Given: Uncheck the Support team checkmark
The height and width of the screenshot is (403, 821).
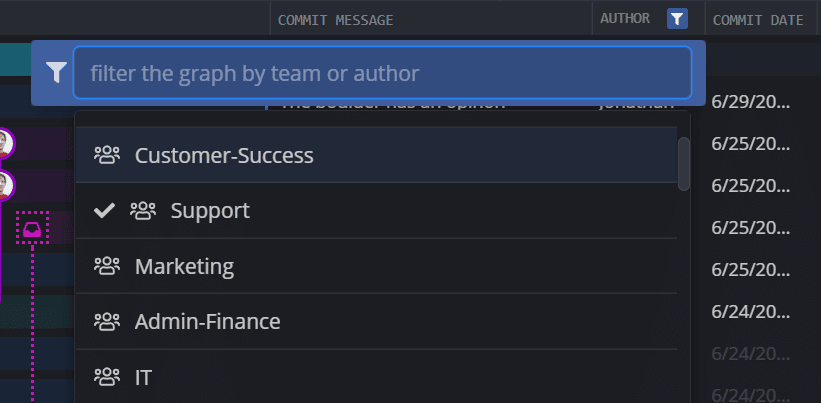Looking at the screenshot, I should [x=103, y=211].
